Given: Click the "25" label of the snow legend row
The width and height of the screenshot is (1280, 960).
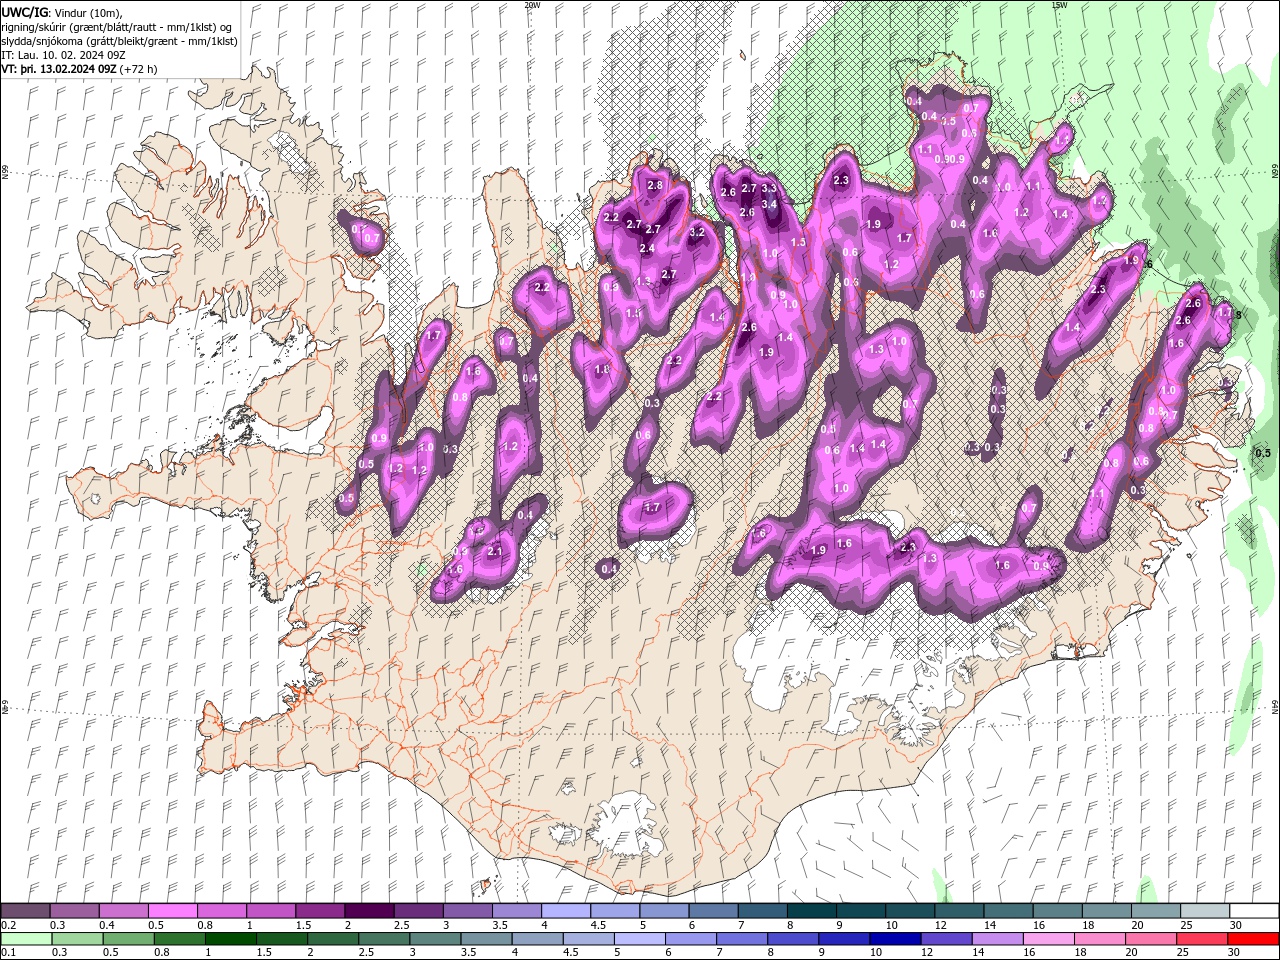Looking at the screenshot, I should (1185, 925).
